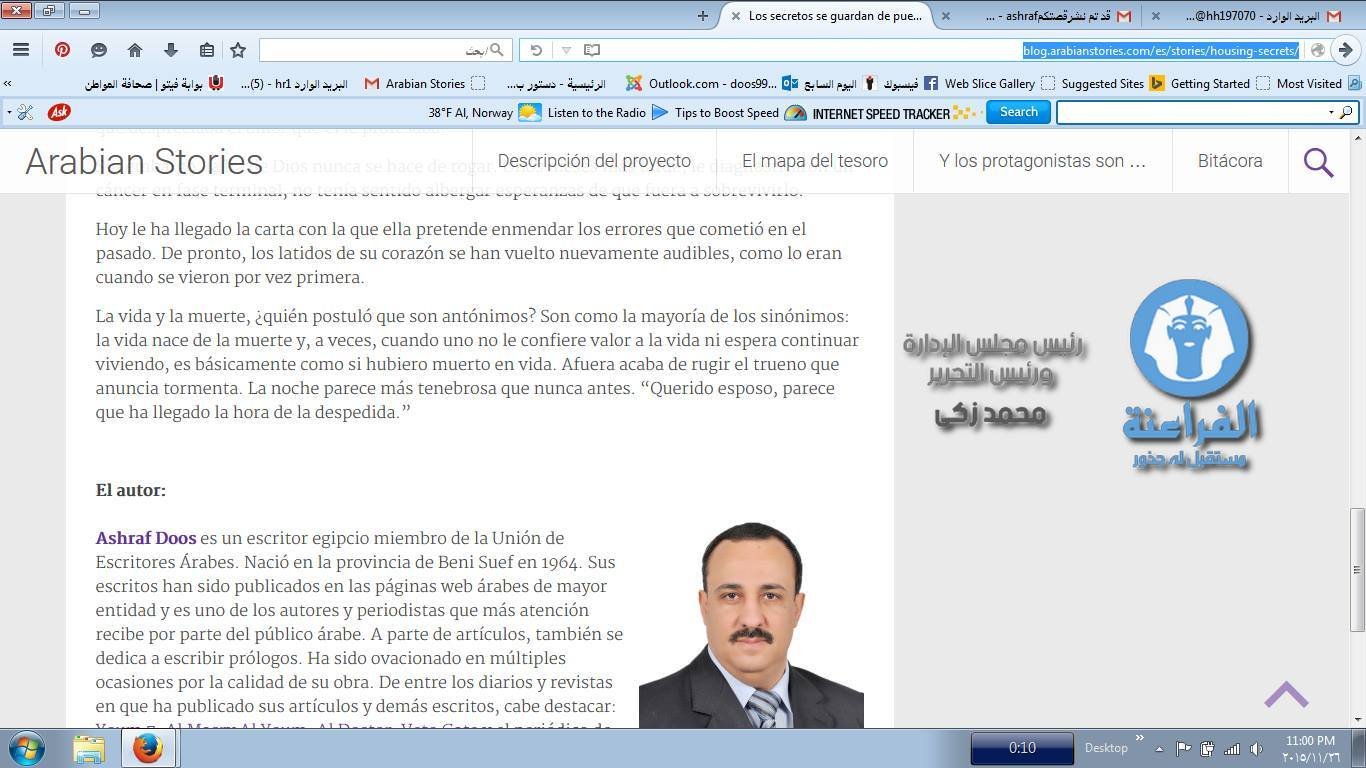Click the Pinterest toolbar icon

(62, 50)
